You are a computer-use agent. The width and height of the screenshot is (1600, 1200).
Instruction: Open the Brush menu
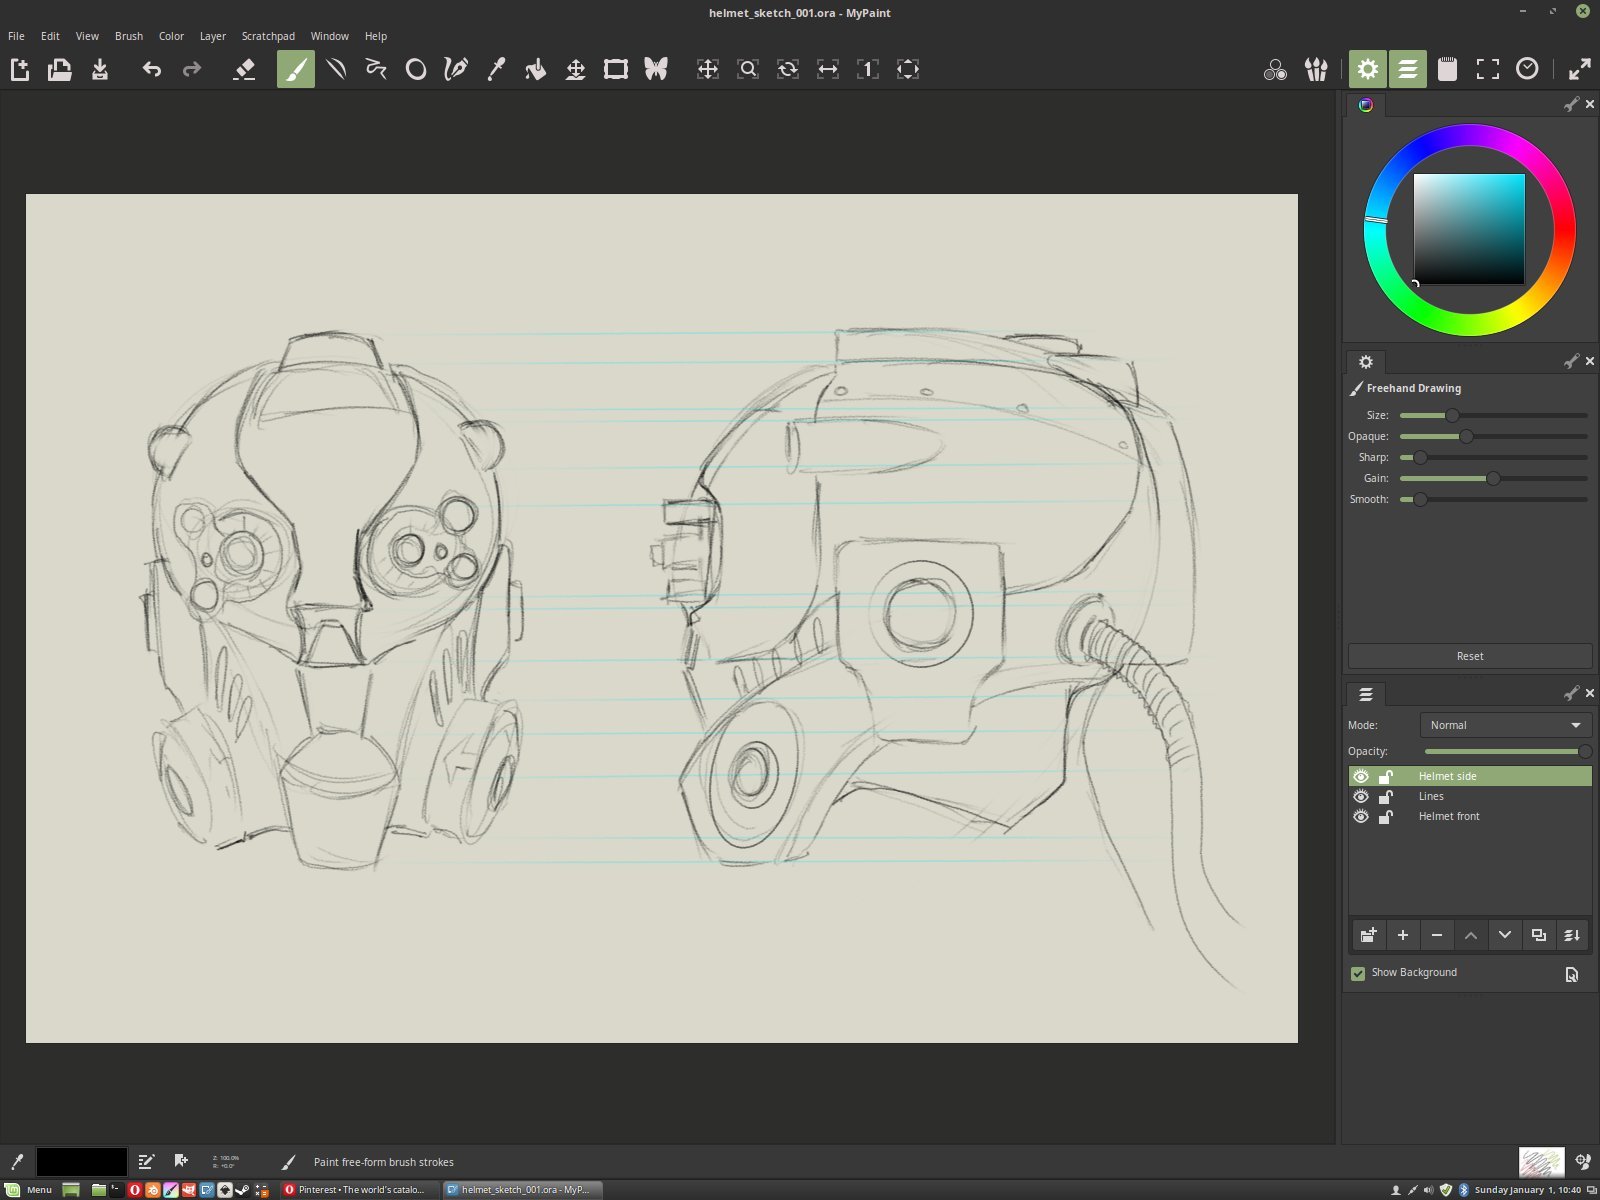[128, 36]
